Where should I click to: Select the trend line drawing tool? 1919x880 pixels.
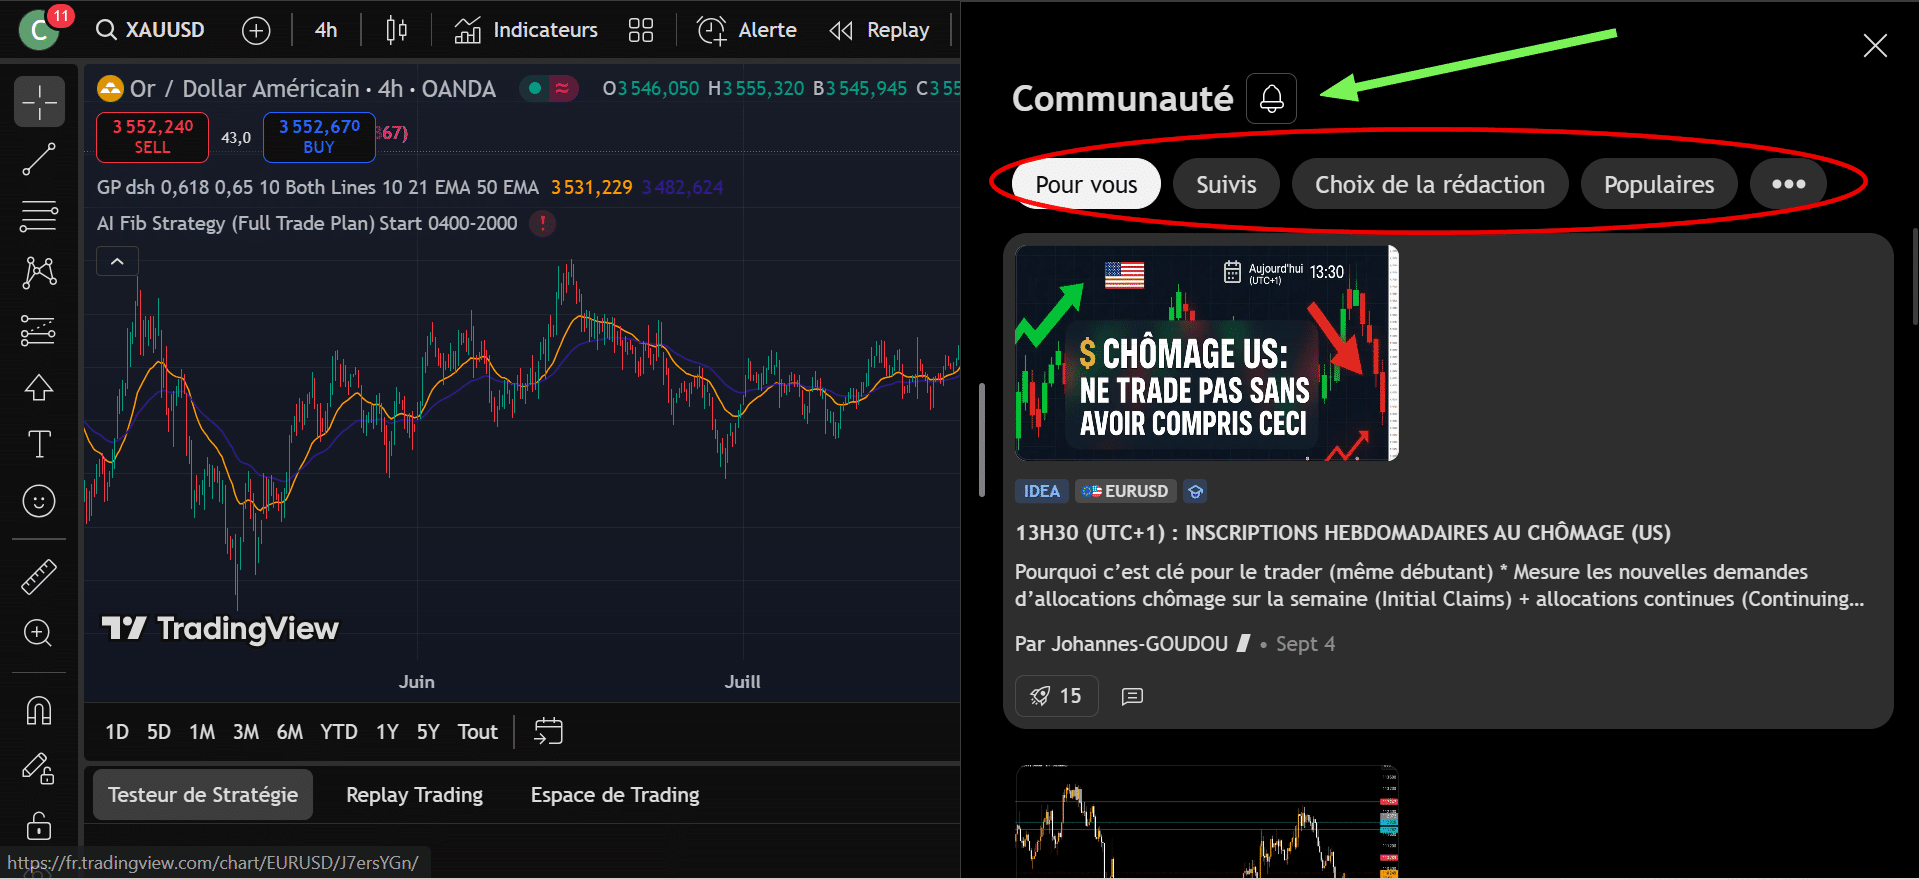pos(39,159)
